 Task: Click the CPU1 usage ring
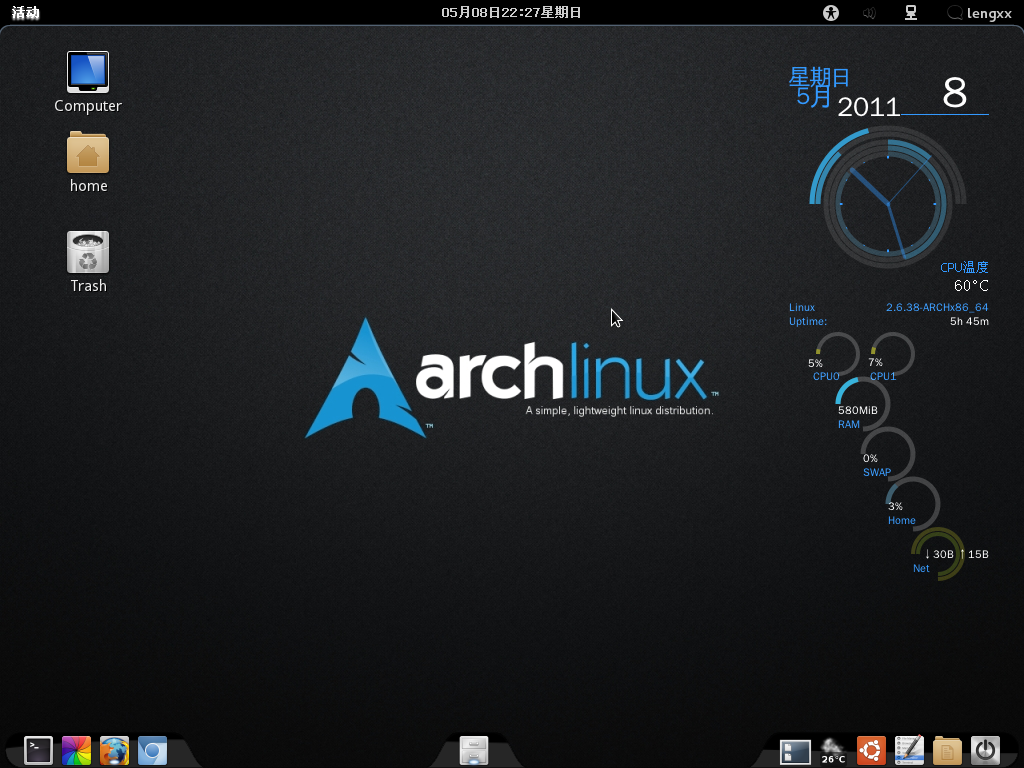click(x=892, y=355)
